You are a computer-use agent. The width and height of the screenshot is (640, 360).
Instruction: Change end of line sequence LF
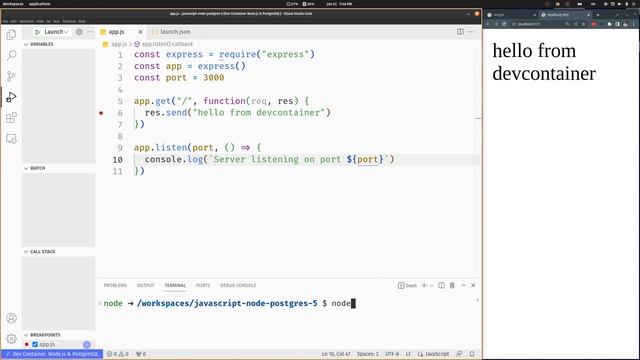coord(408,354)
